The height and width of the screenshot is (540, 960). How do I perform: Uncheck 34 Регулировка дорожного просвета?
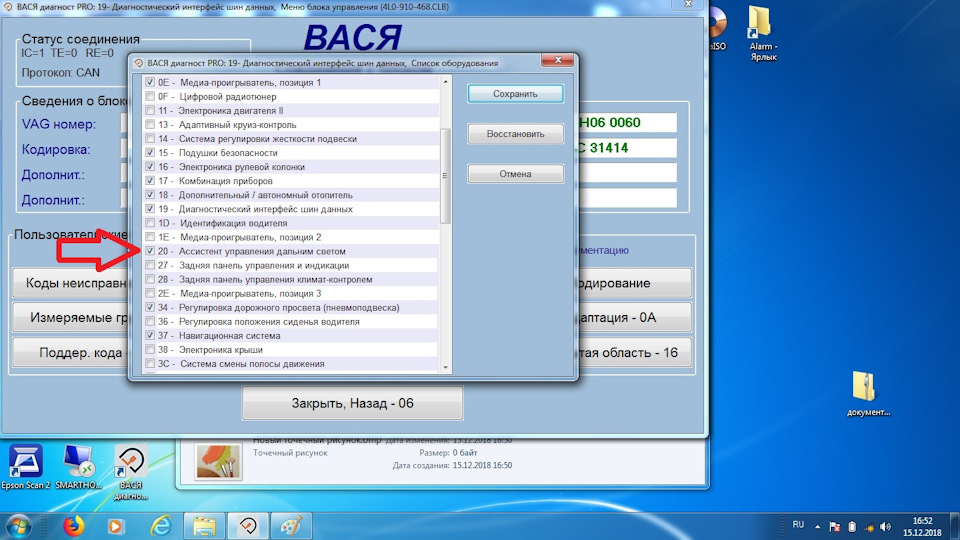150,307
